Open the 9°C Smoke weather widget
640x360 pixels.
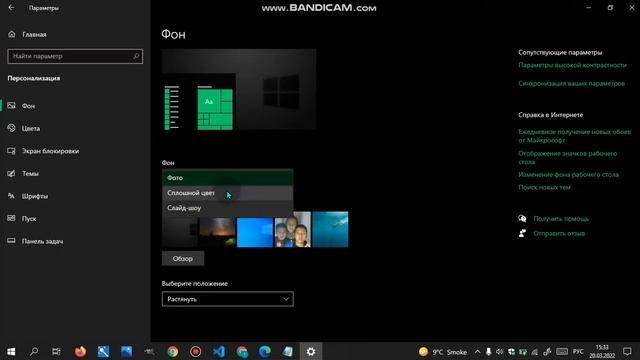coord(443,352)
